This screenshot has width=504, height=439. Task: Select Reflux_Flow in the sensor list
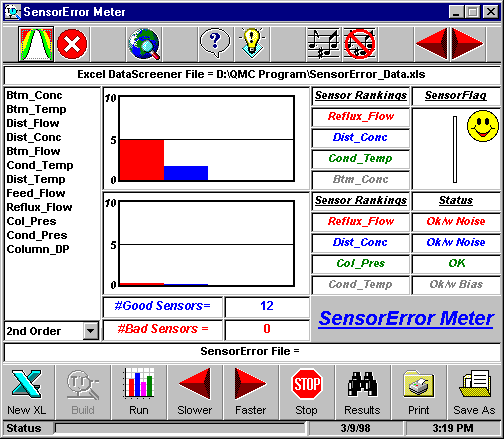[39, 207]
